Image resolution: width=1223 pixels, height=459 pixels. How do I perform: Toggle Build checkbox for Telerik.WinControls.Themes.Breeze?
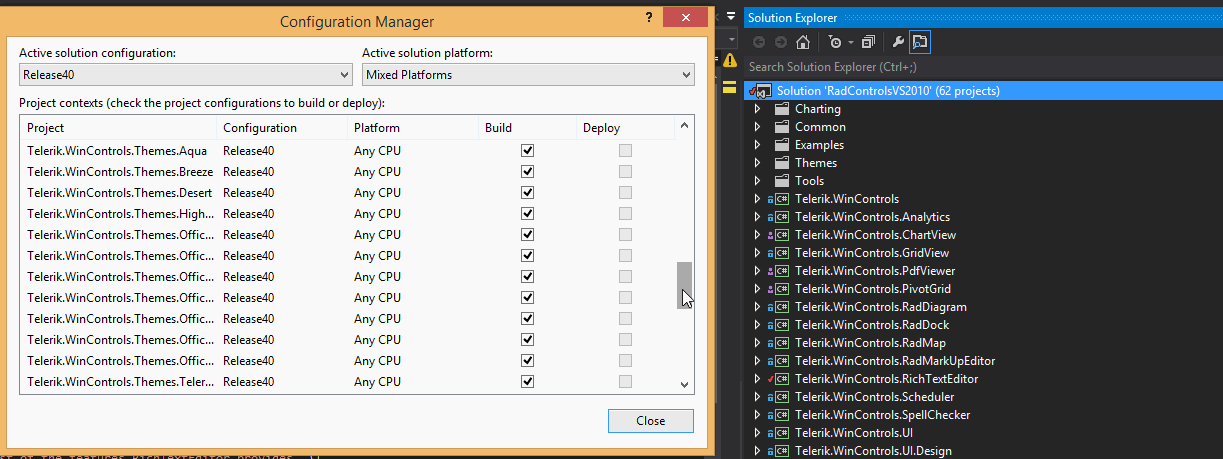pos(527,172)
